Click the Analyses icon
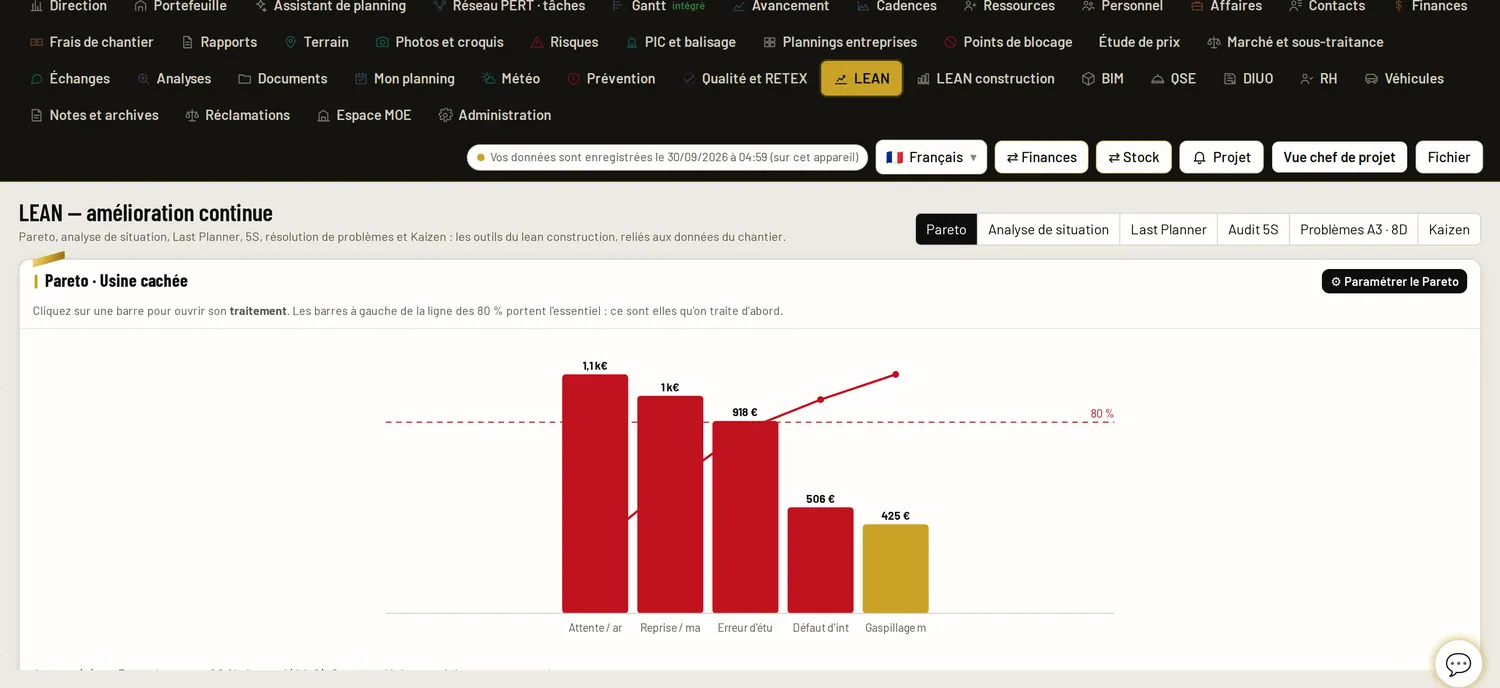This screenshot has height=688, width=1500. tap(144, 79)
